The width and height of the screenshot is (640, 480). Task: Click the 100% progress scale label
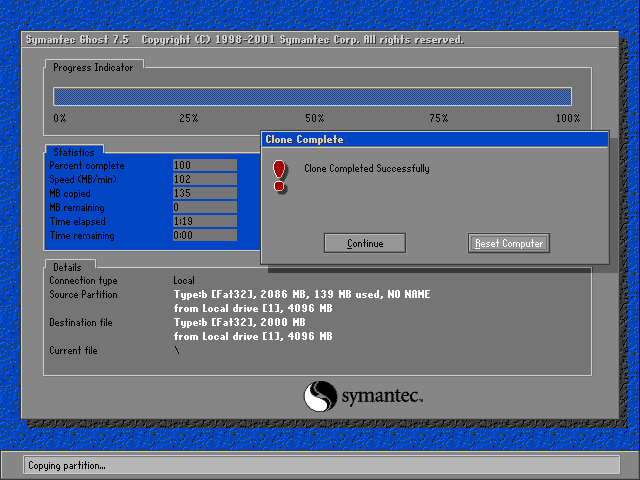coord(568,118)
